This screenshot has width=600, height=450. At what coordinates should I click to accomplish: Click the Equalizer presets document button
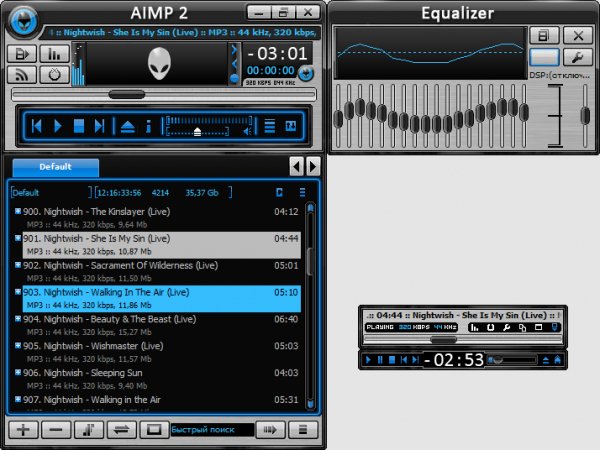pyautogui.click(x=544, y=36)
